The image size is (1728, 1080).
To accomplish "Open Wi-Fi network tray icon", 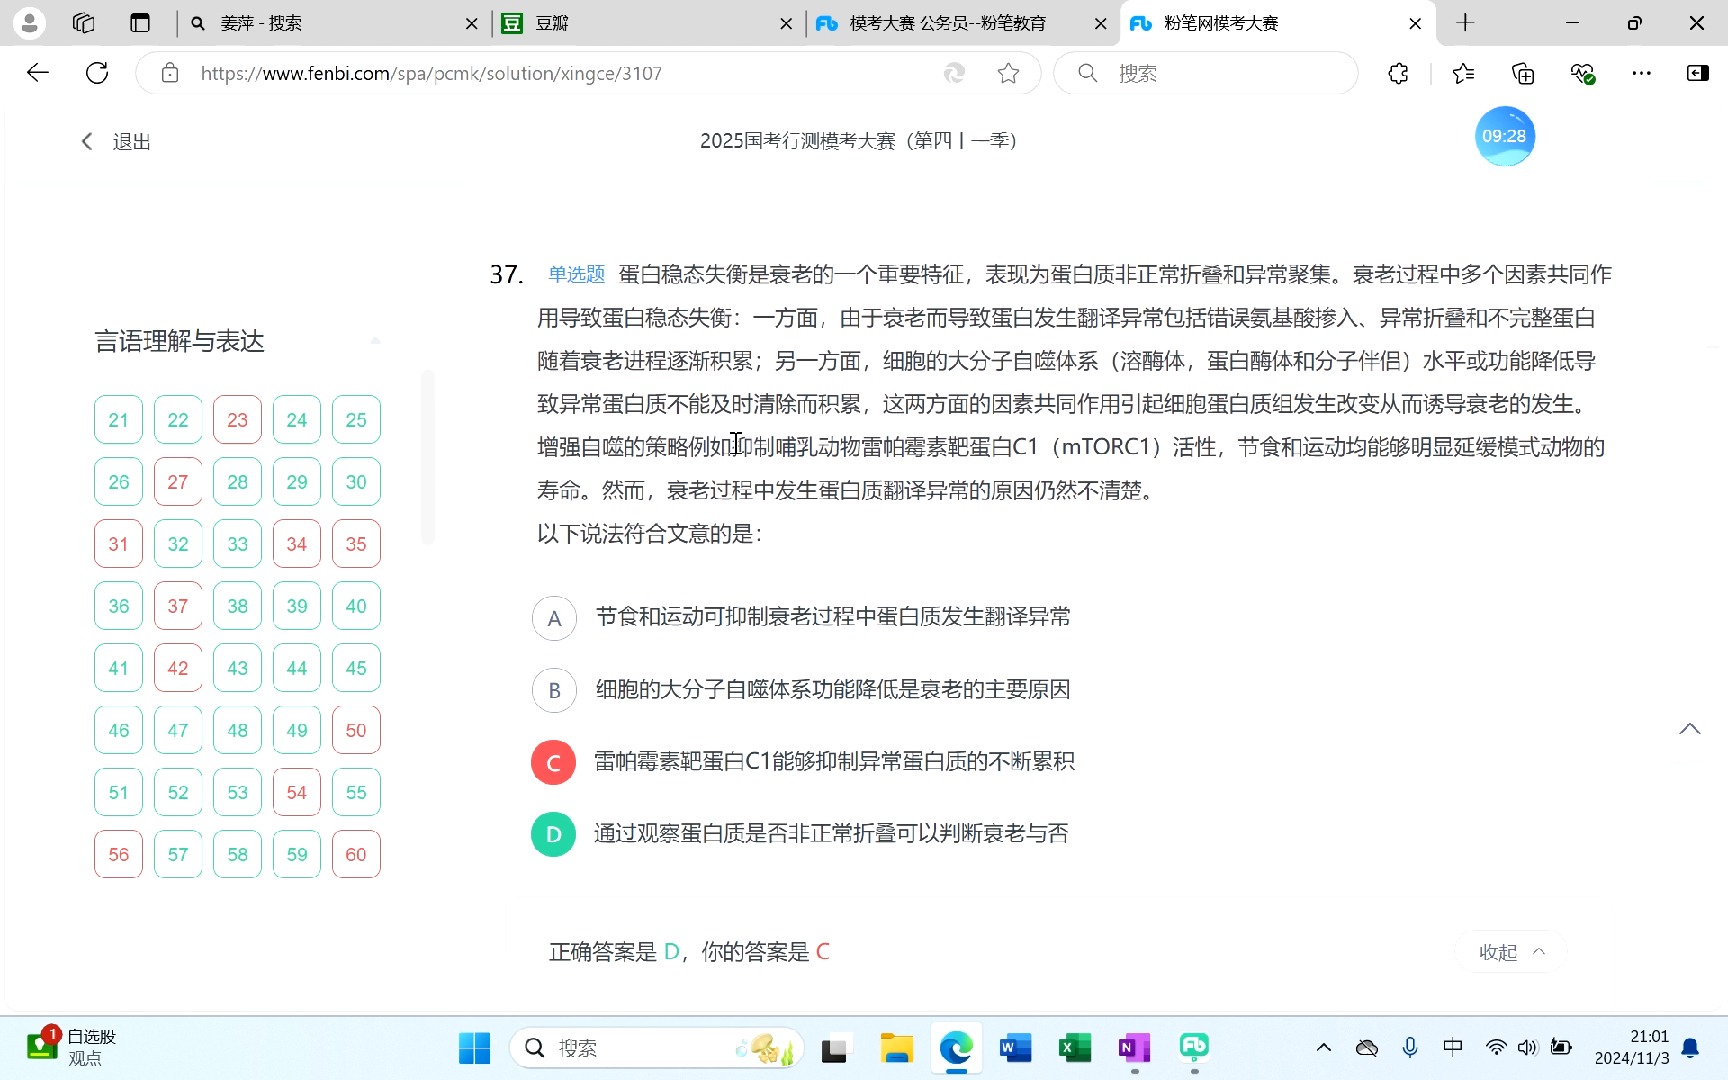I will click(1496, 1047).
